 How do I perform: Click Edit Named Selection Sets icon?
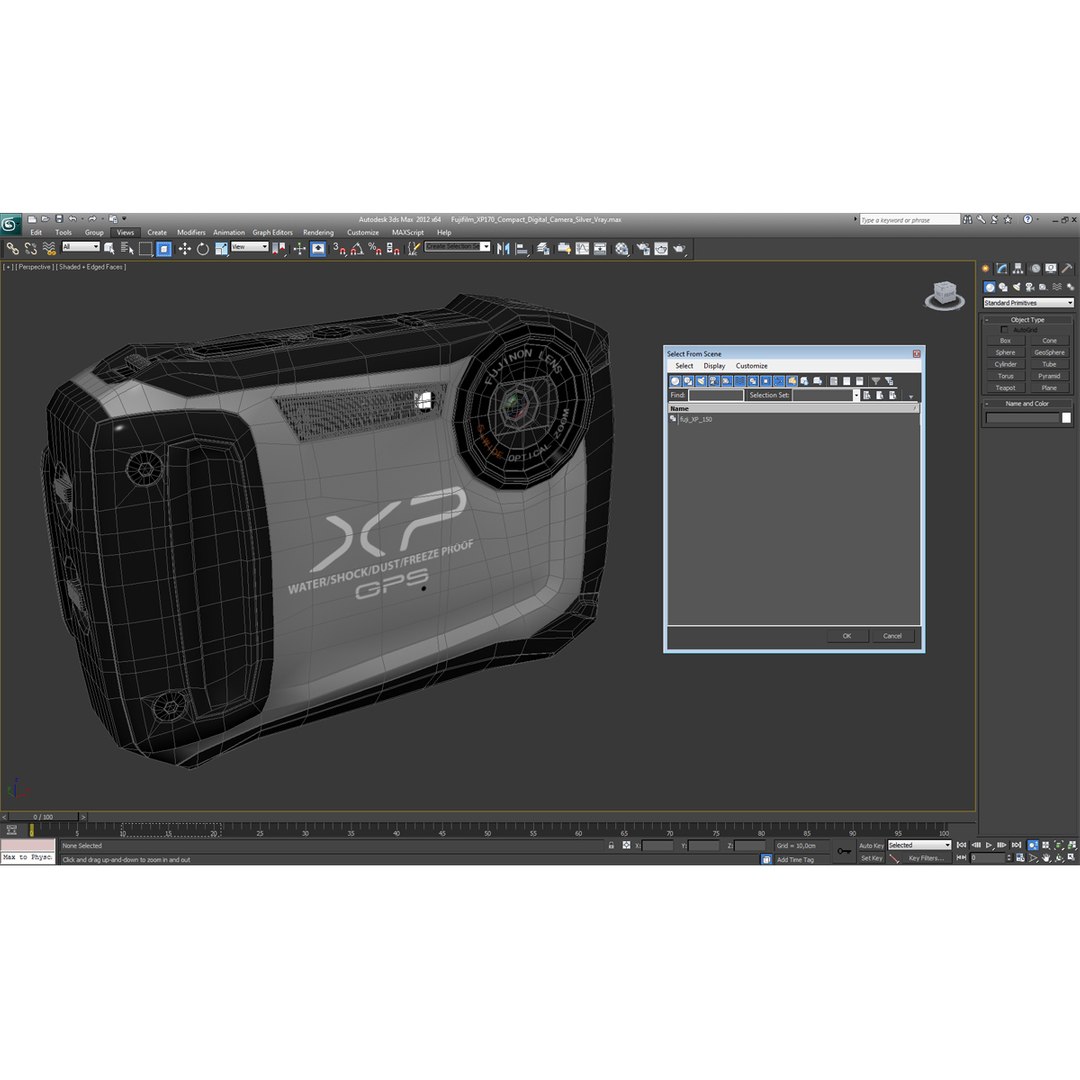(x=413, y=249)
